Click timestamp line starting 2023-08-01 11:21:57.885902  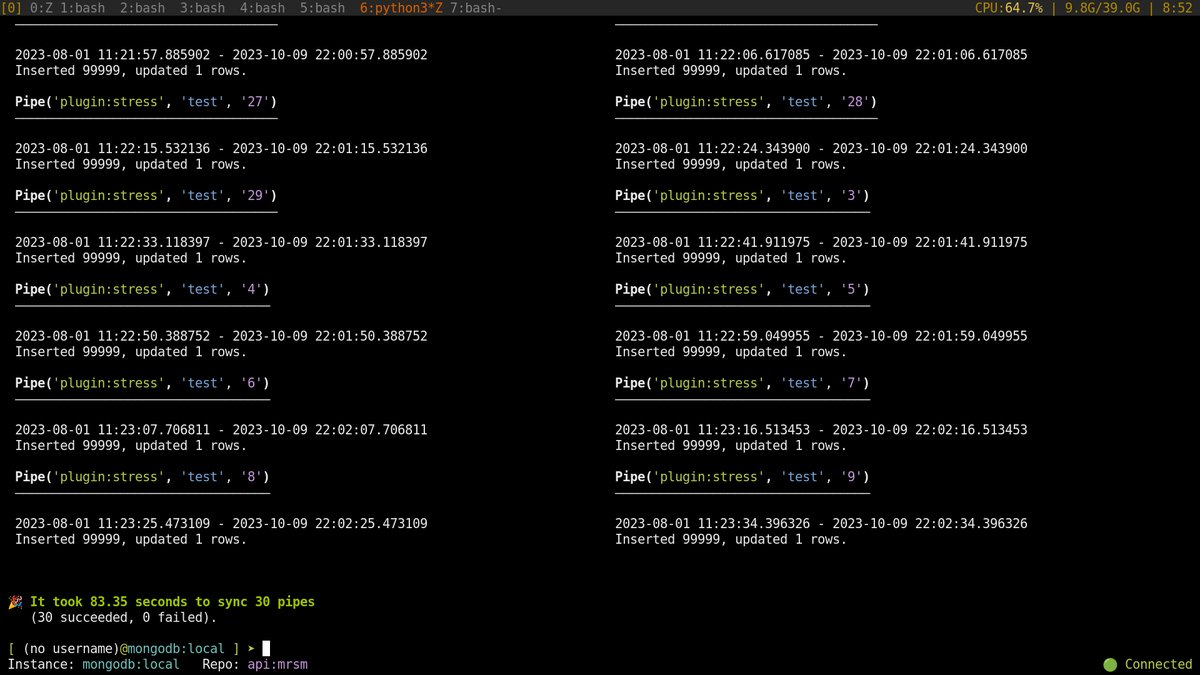pos(221,55)
